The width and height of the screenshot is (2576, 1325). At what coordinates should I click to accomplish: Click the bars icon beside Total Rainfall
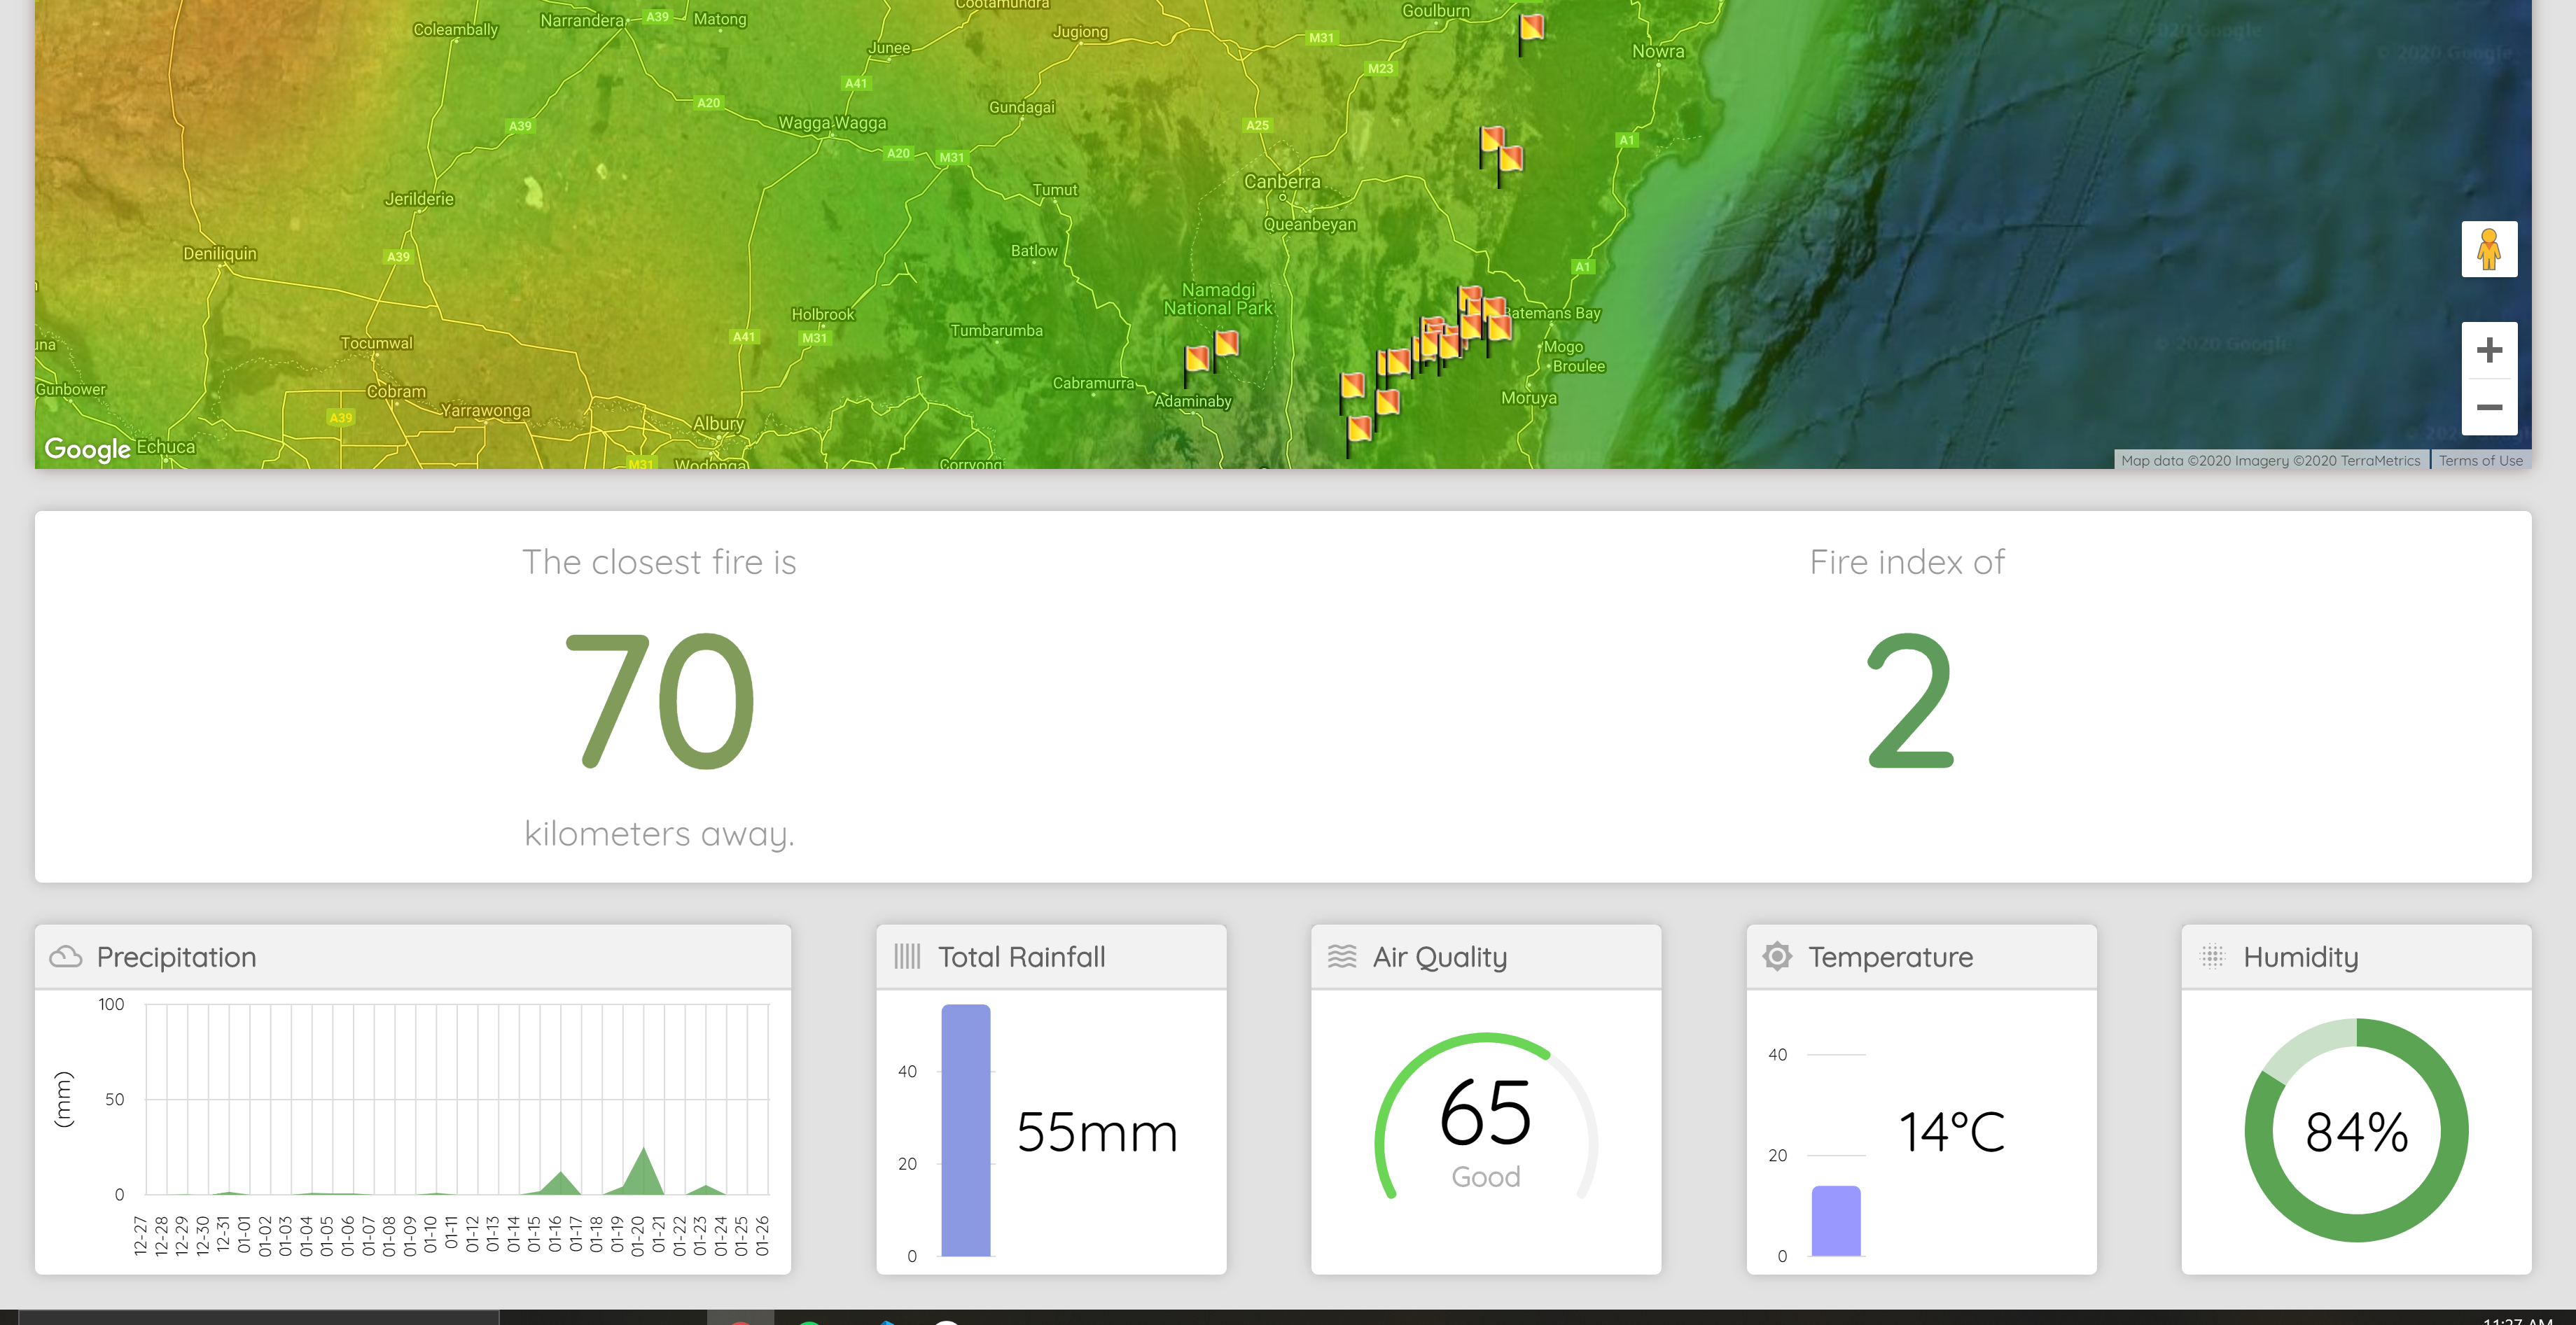[906, 956]
